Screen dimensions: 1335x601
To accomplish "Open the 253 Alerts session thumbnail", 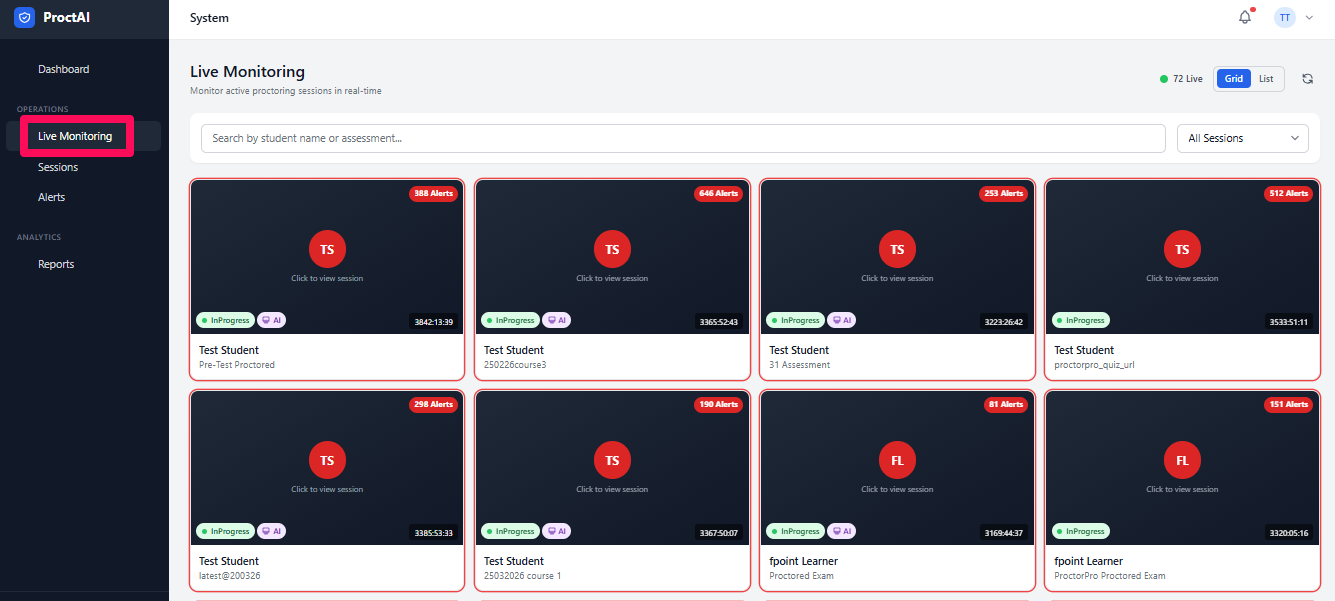I will [x=897, y=257].
